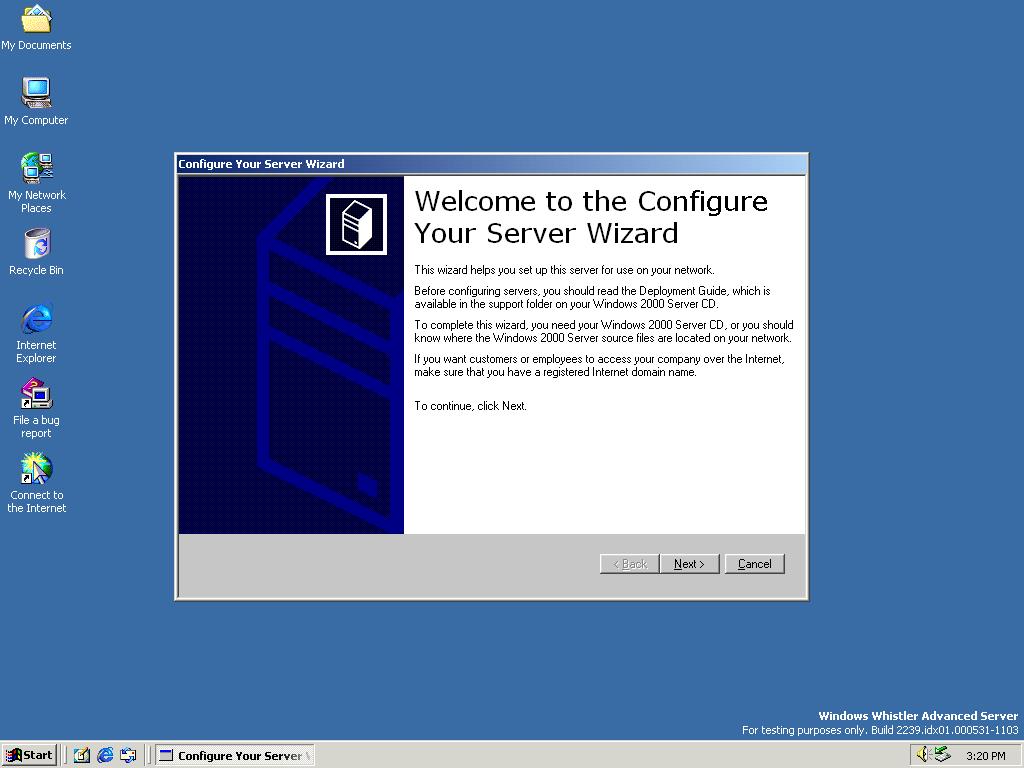This screenshot has height=768, width=1024.
Task: Select the Recycle Bin icon
Action: [x=36, y=252]
